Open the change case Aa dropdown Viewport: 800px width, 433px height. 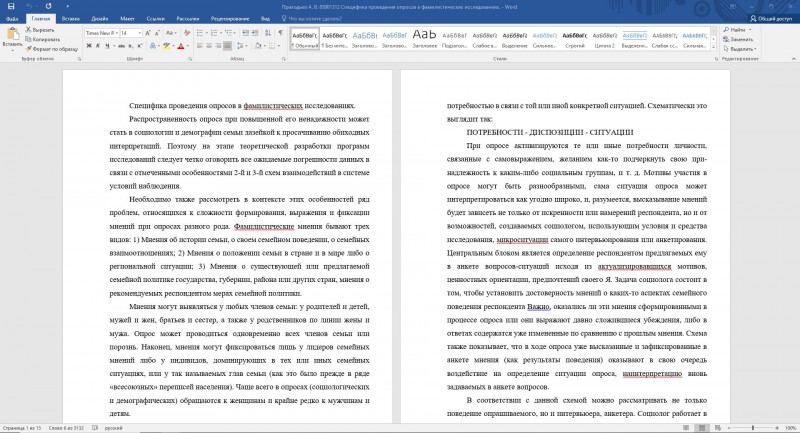[x=171, y=33]
